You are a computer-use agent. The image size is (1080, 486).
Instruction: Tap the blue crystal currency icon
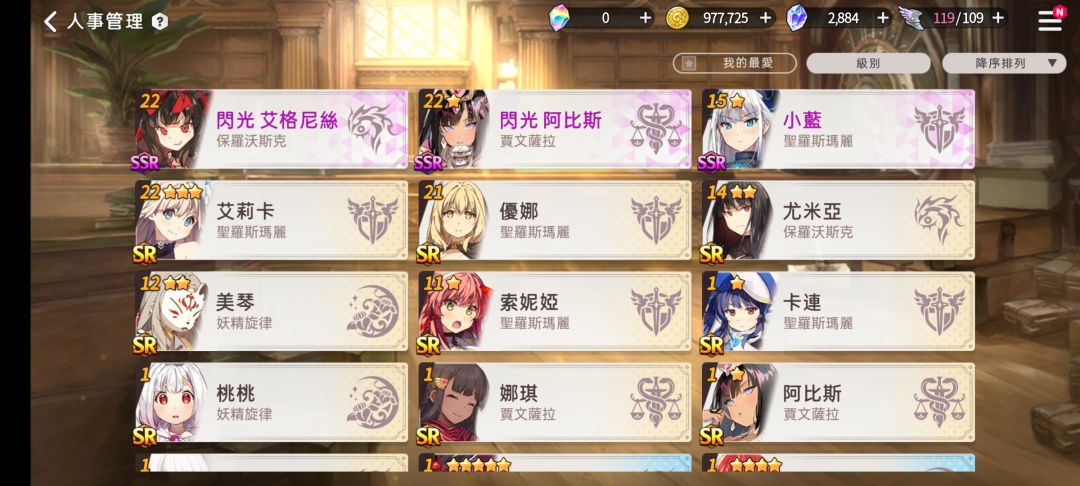click(798, 18)
